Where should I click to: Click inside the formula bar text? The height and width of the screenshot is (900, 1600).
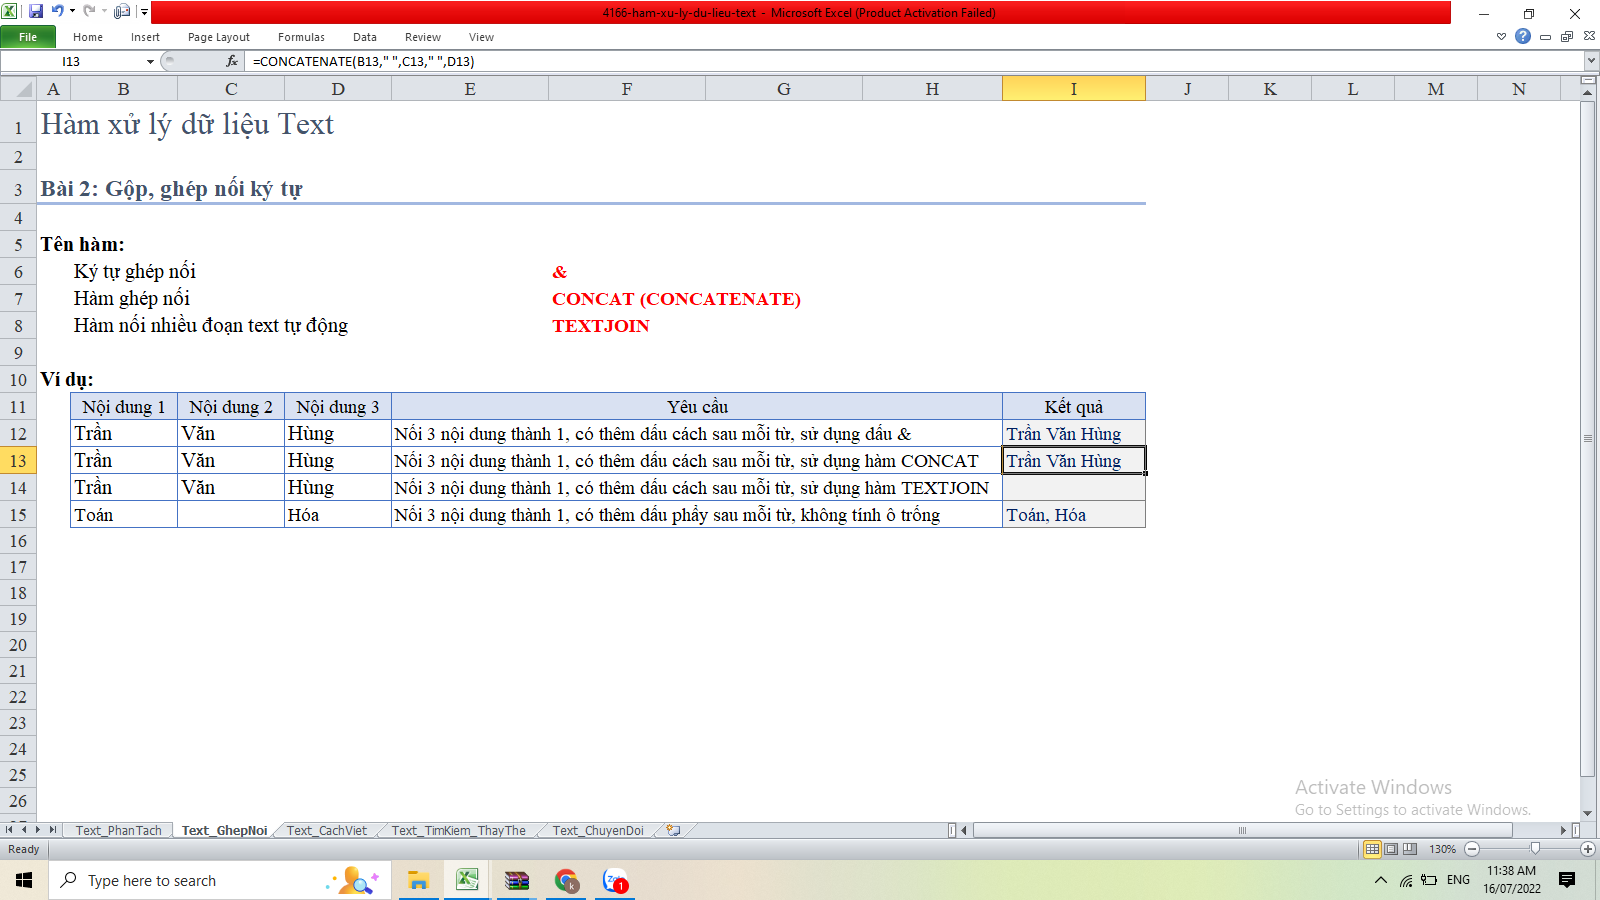[x=363, y=61]
